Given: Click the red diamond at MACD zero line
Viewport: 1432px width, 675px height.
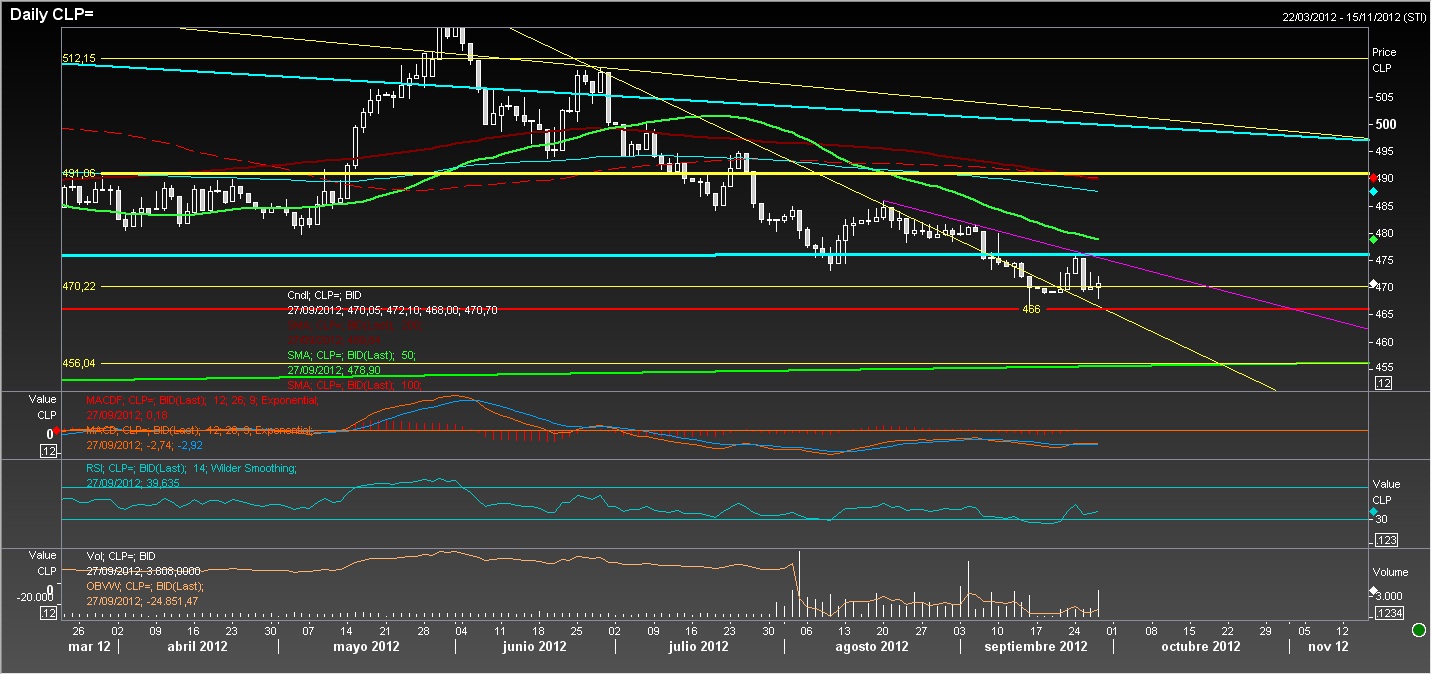Looking at the screenshot, I should tap(57, 431).
